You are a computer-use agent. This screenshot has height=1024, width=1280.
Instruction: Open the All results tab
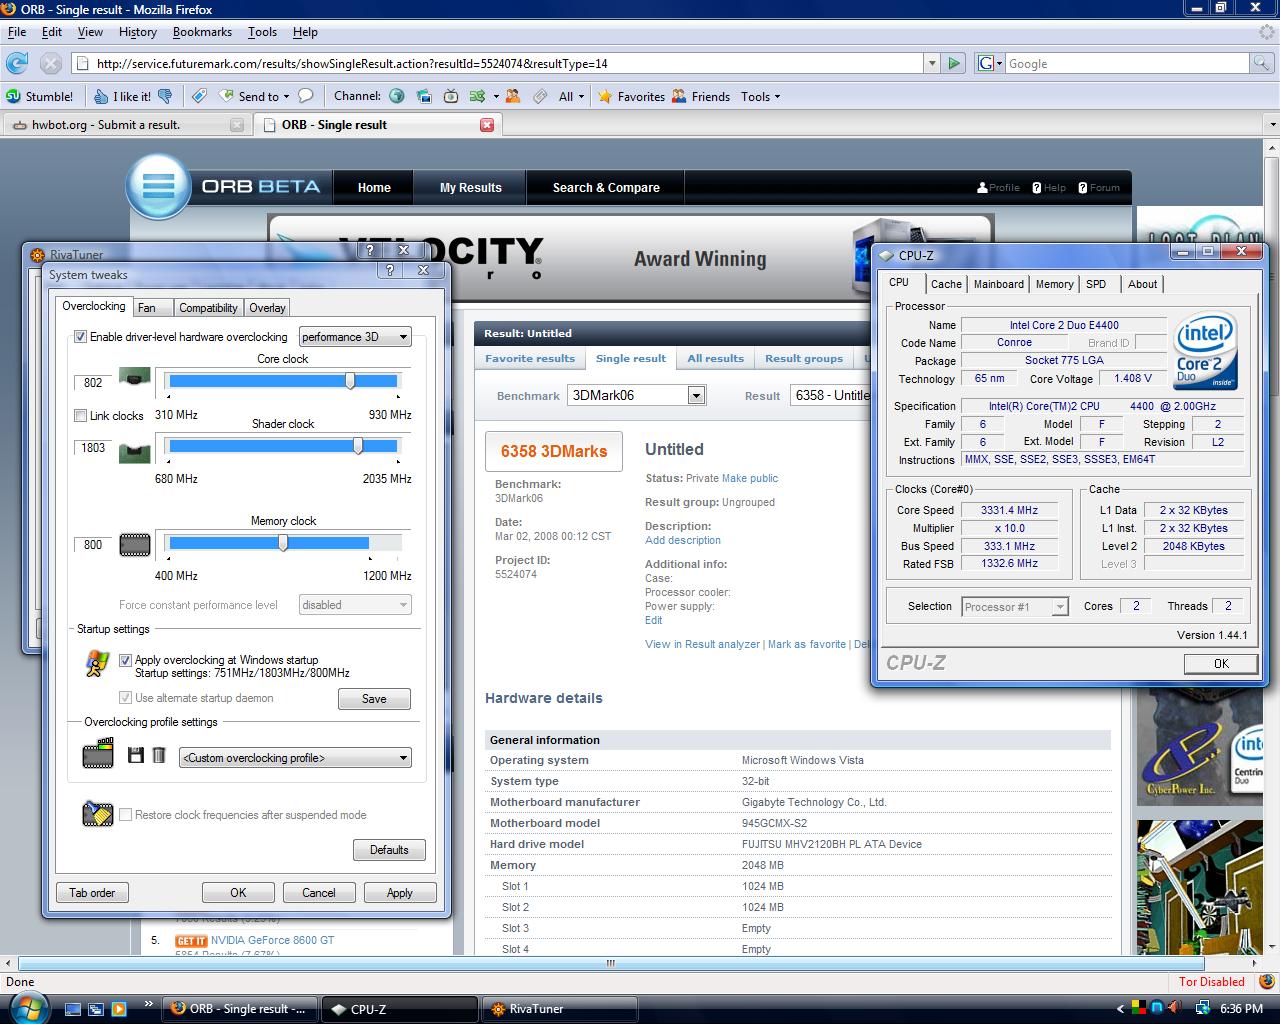tap(715, 358)
